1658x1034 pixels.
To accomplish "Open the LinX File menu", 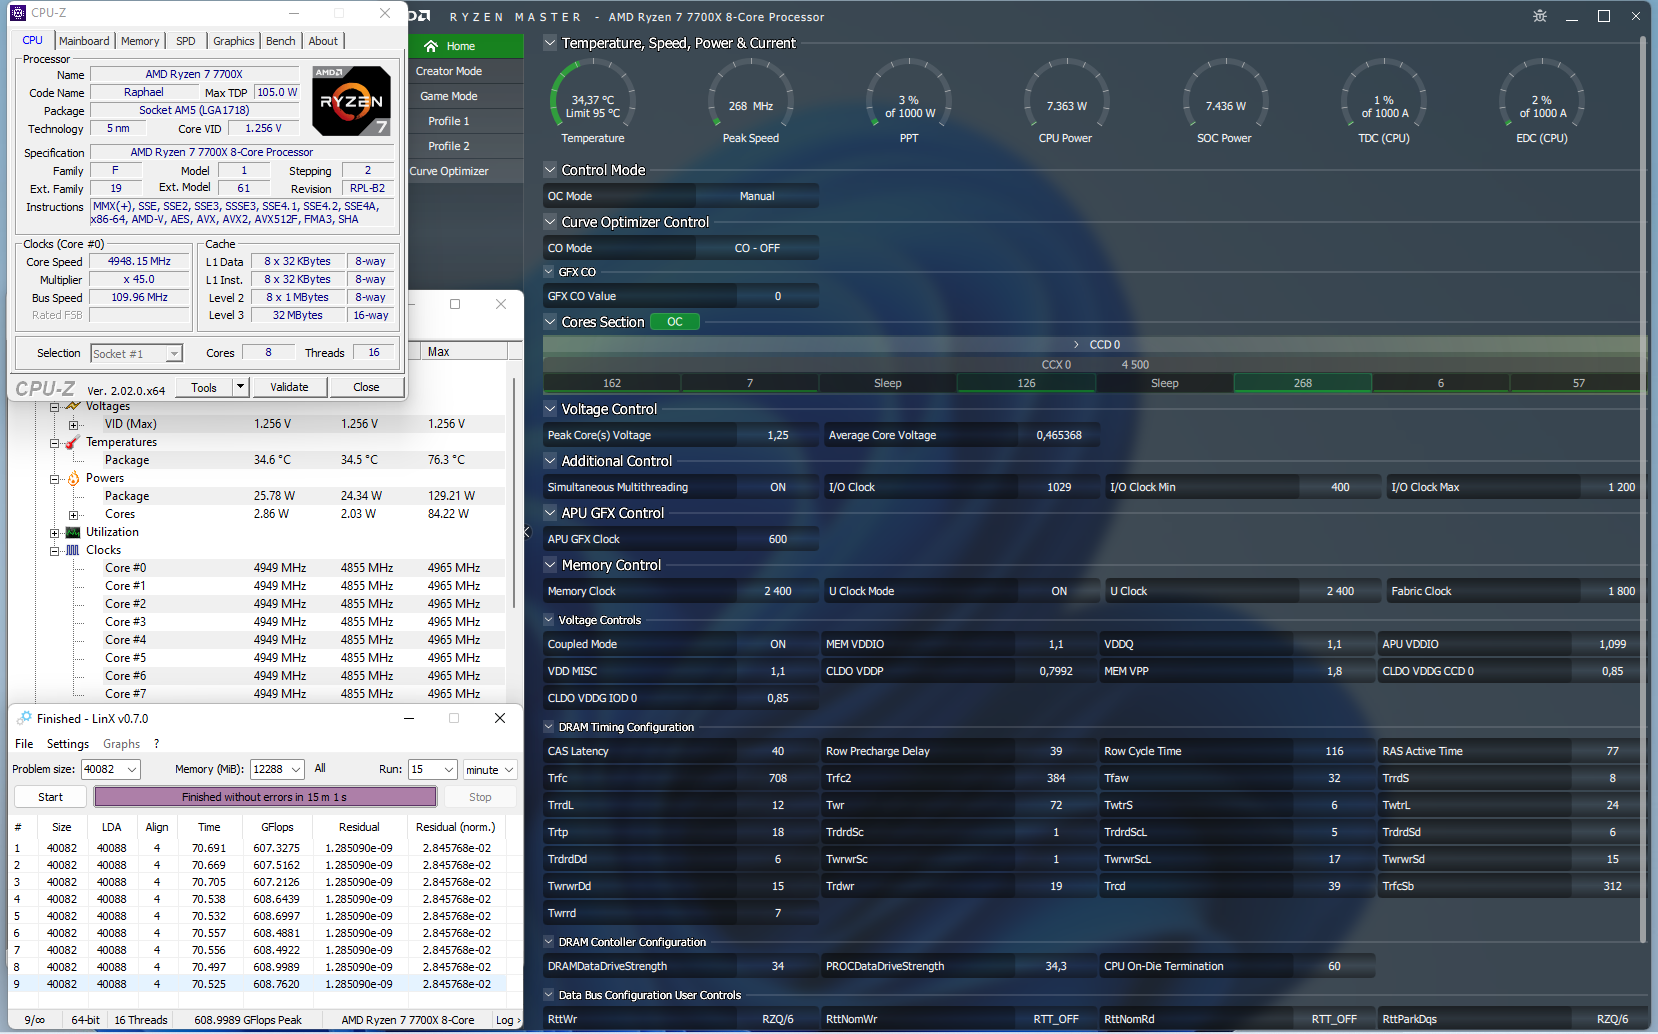I will point(24,744).
